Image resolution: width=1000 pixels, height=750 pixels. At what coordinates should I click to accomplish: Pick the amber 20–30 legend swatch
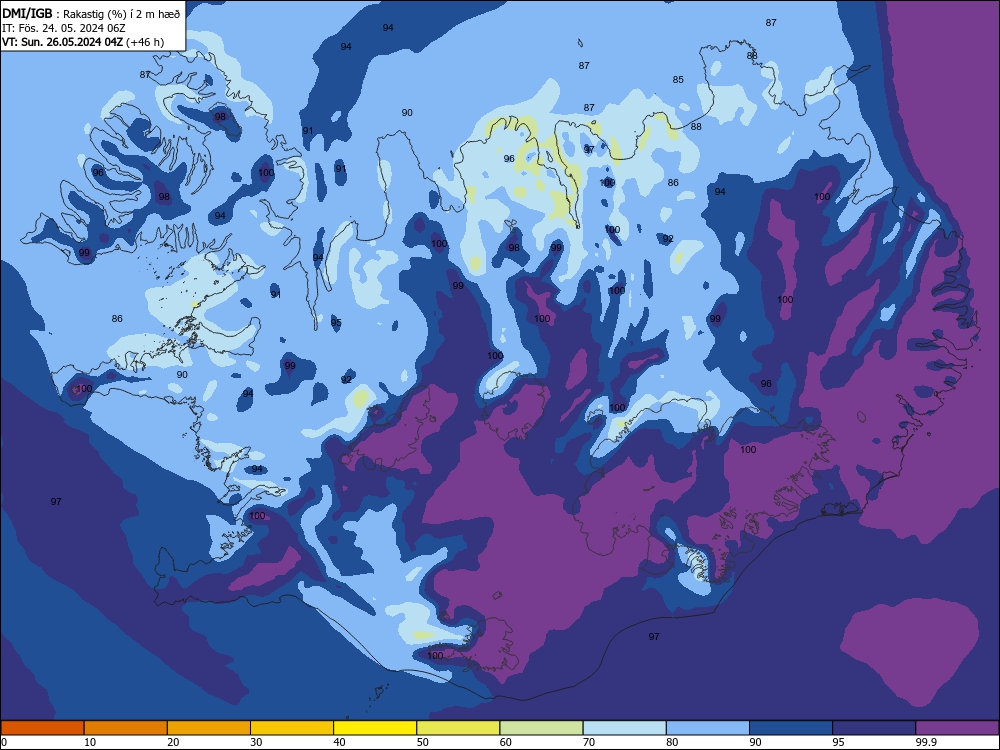point(209,728)
